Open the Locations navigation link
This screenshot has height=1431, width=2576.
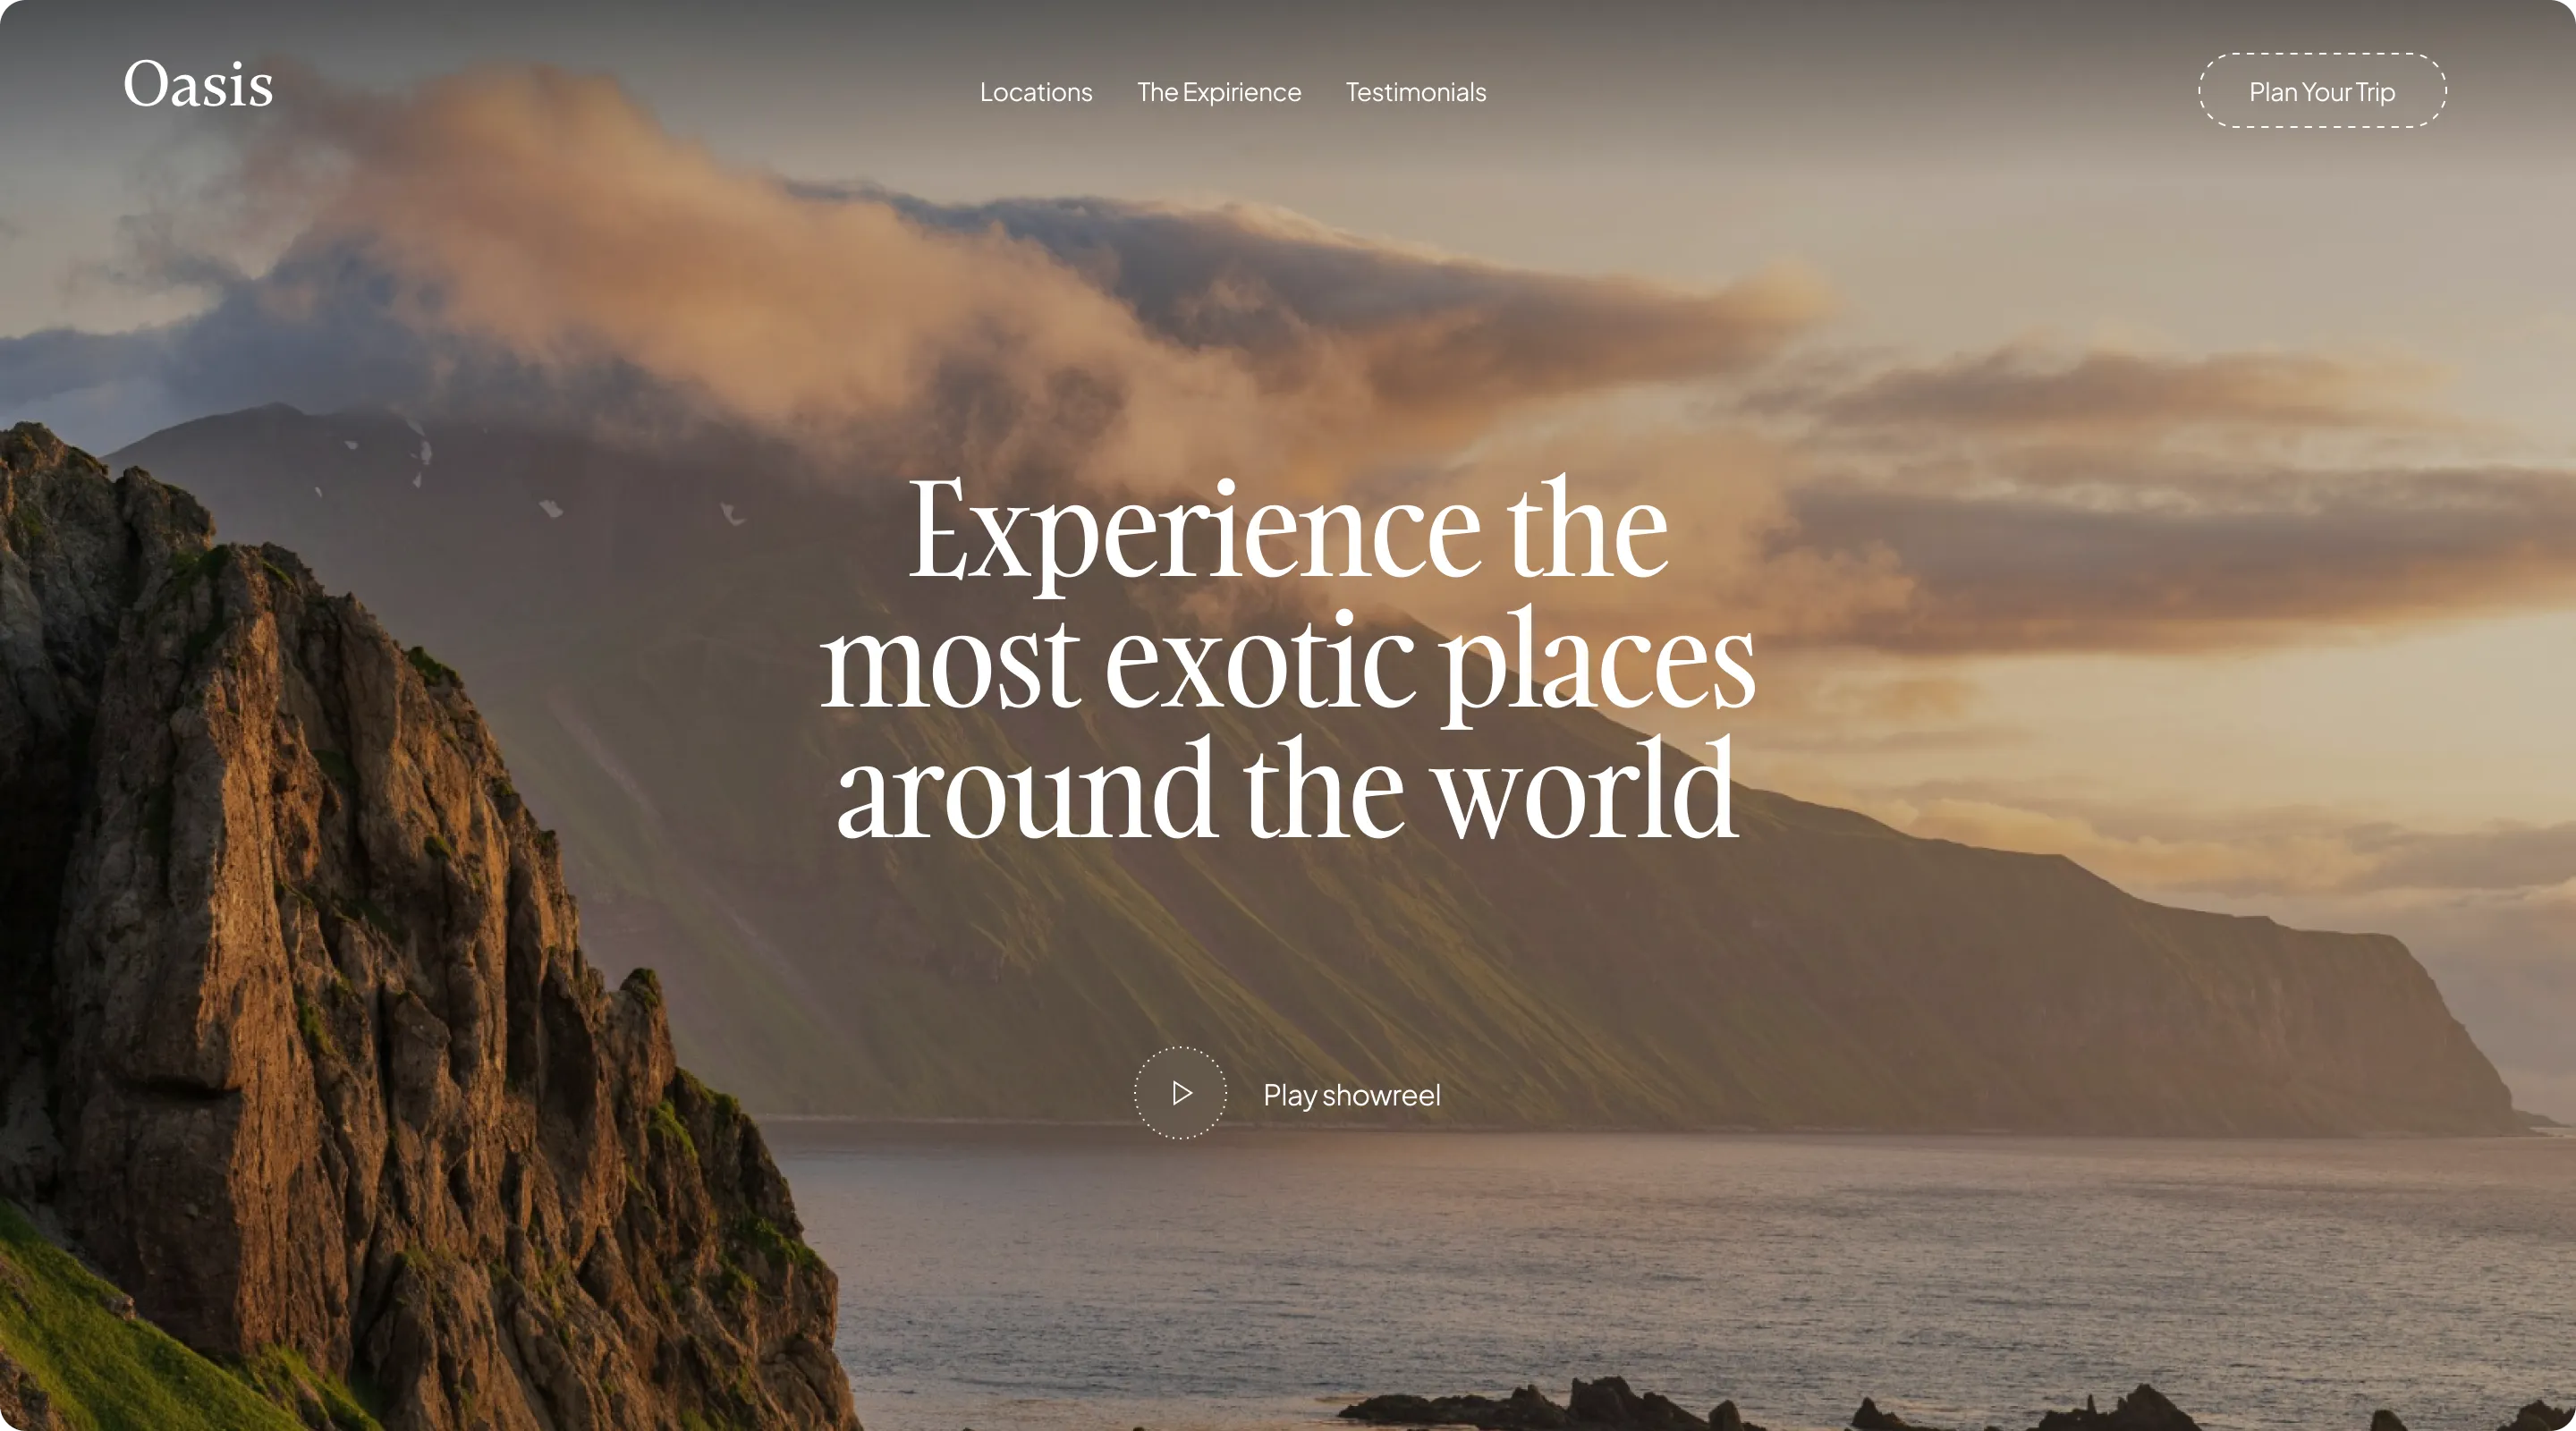(x=1036, y=91)
